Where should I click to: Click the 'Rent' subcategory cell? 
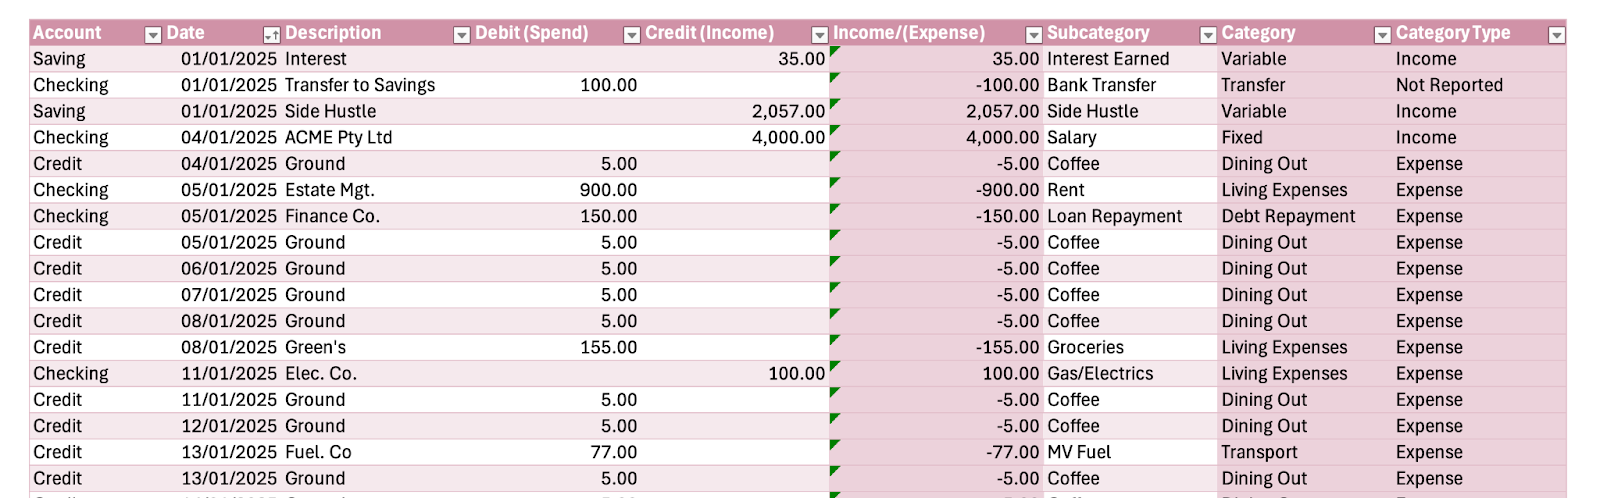(1130, 190)
